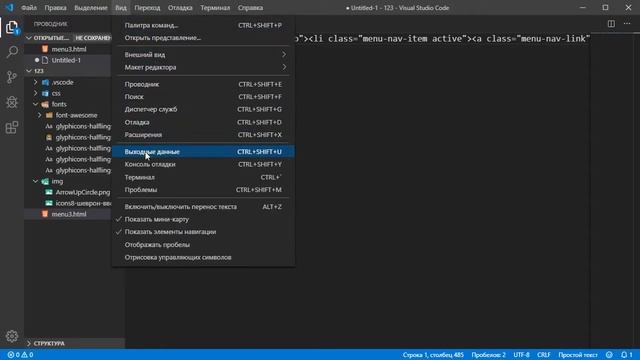
Task: Collapse the open editors section chevron
Action: click(x=29, y=38)
